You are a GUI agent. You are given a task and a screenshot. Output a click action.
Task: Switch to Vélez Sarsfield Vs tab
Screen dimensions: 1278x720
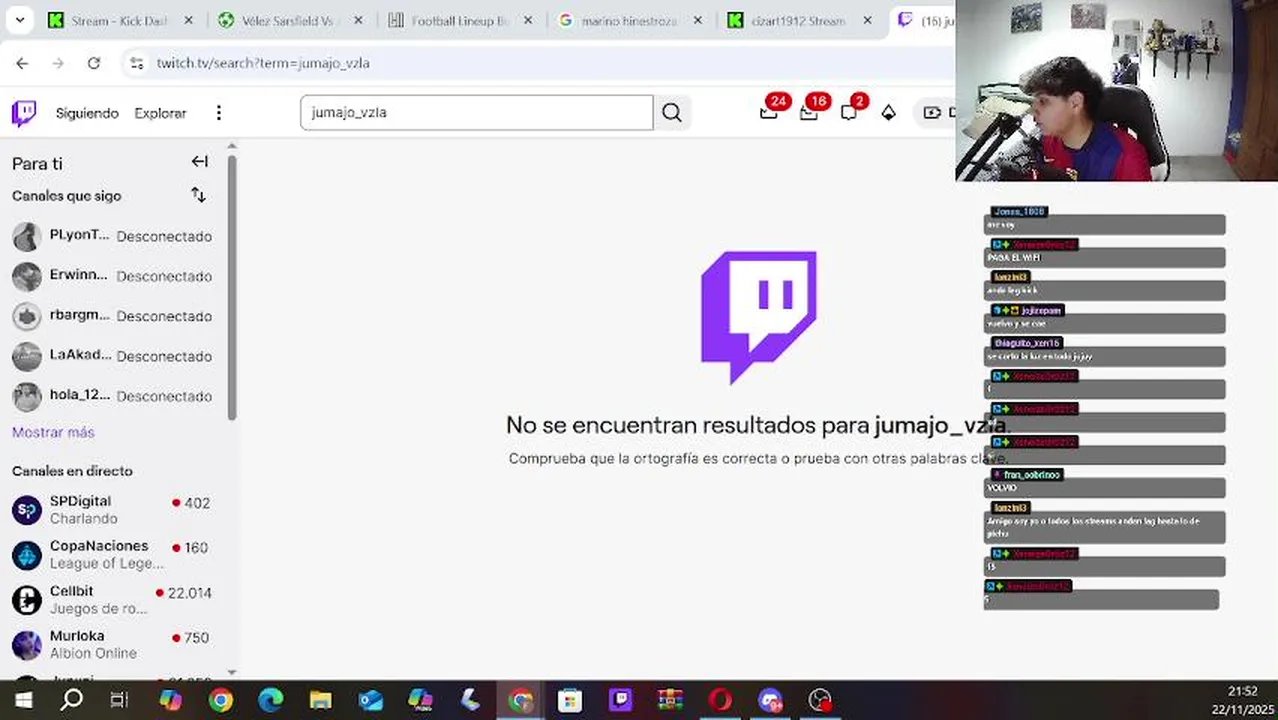(x=290, y=20)
